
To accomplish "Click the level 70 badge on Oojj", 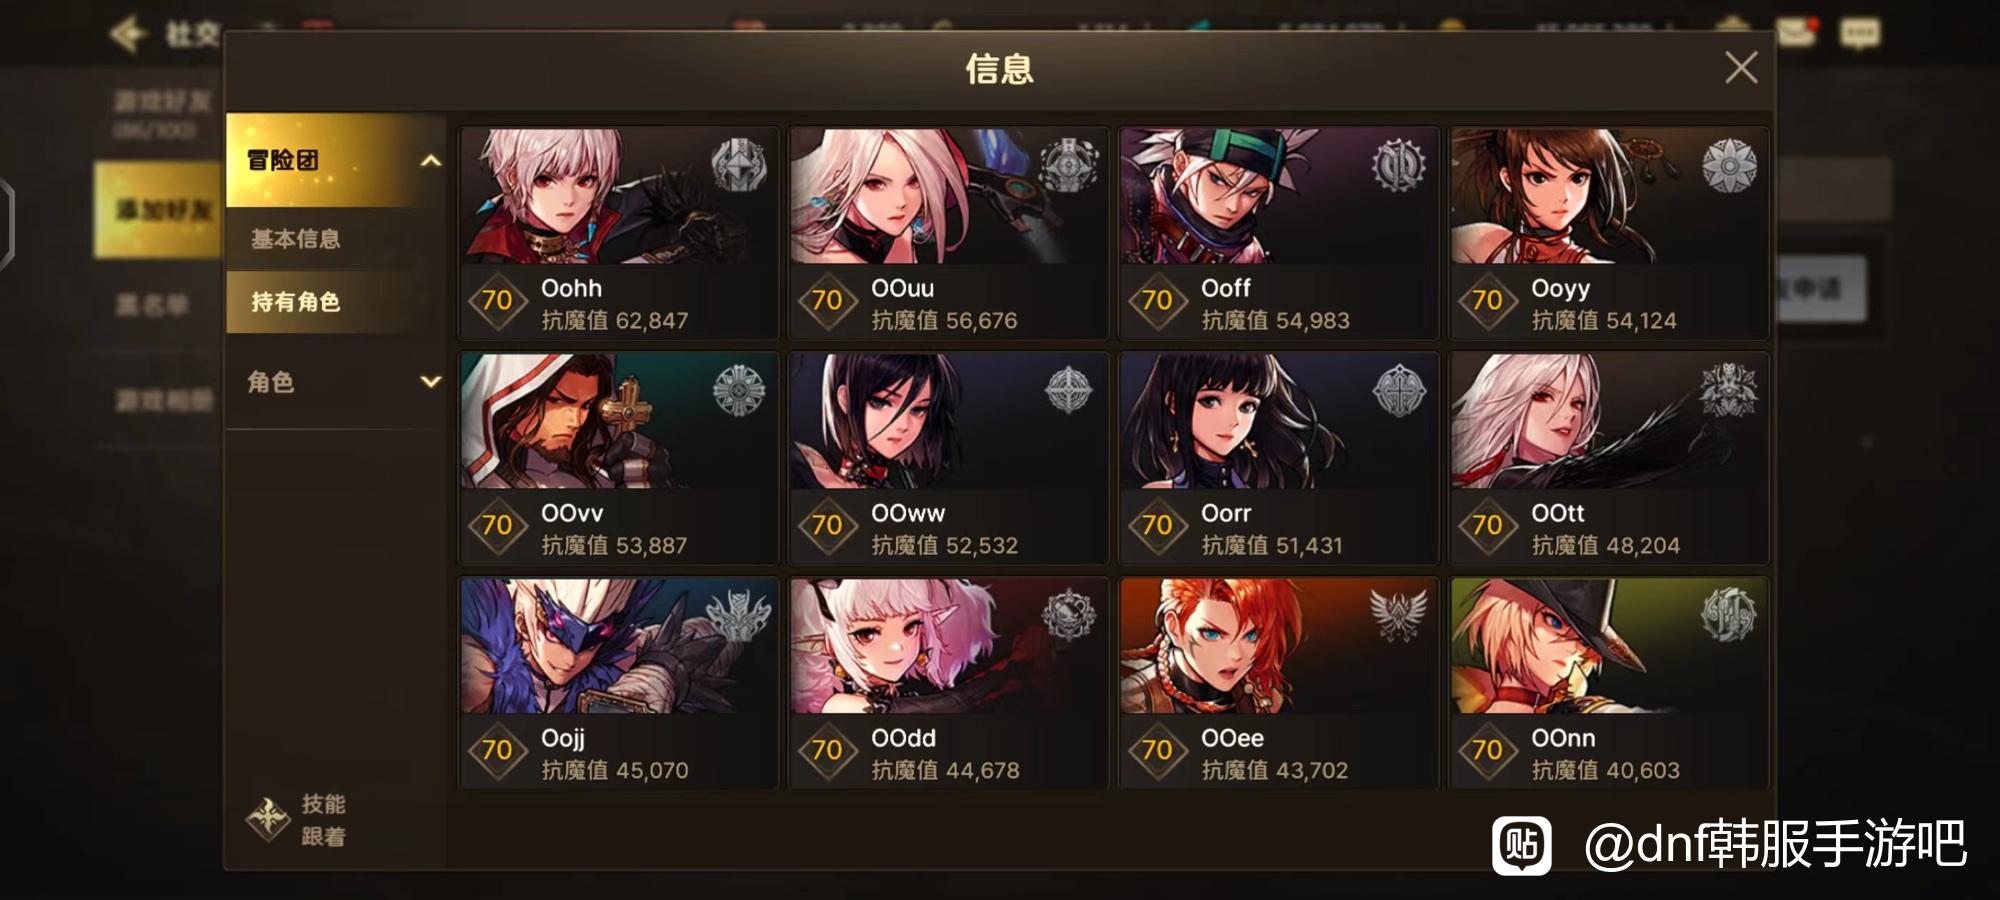I will tap(497, 749).
